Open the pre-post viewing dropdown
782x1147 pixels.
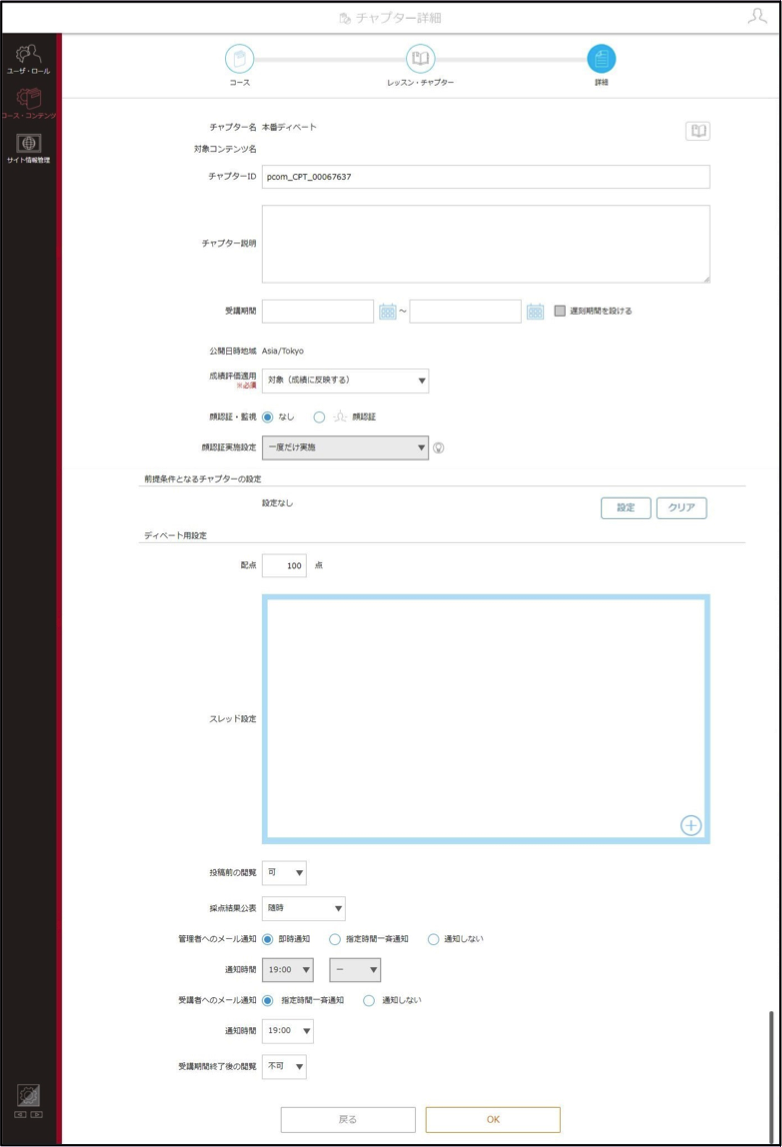click(x=285, y=873)
